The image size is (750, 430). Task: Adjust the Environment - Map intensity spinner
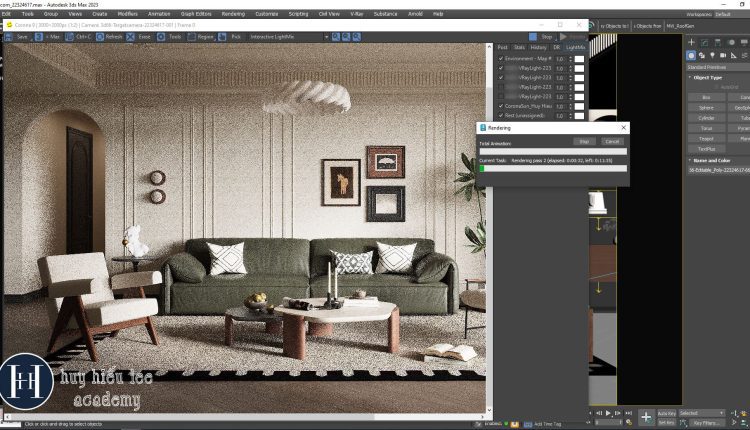(x=571, y=59)
